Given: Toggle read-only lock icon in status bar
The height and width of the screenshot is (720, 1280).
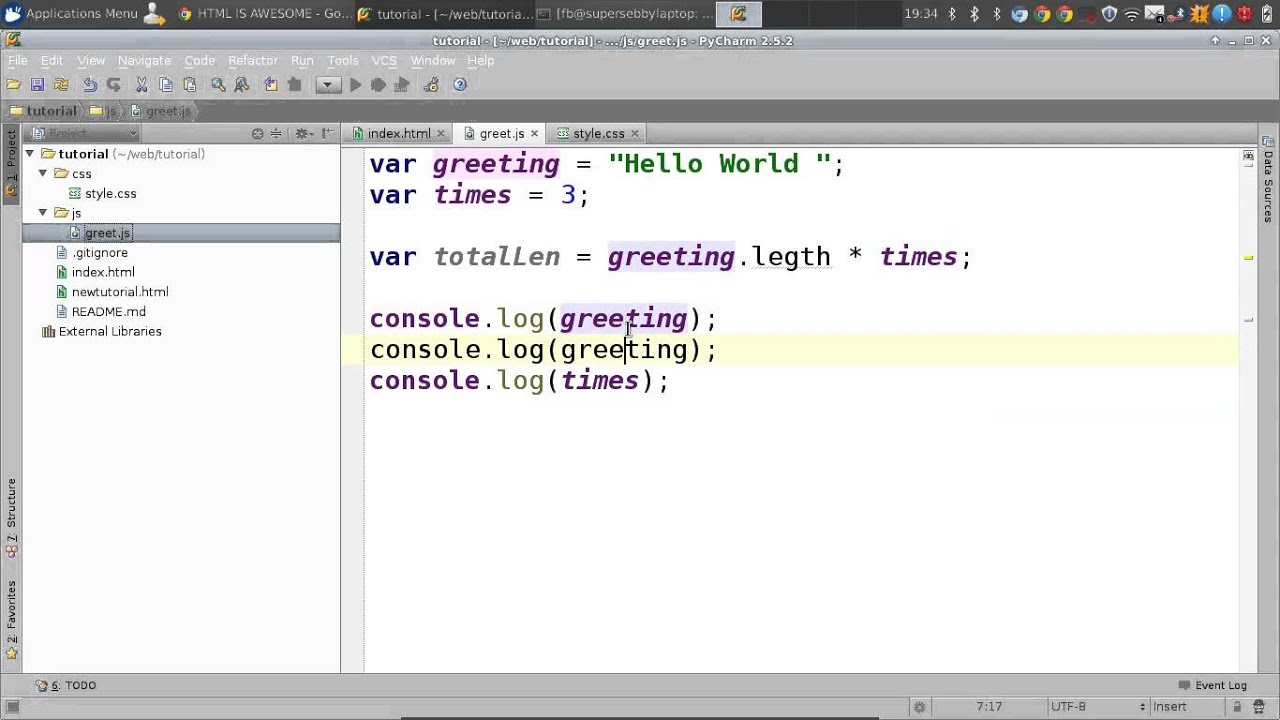Looking at the screenshot, I should 1237,707.
